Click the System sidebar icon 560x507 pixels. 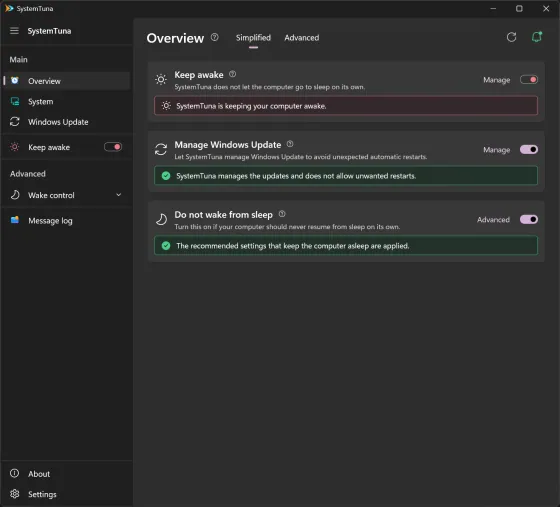15,101
